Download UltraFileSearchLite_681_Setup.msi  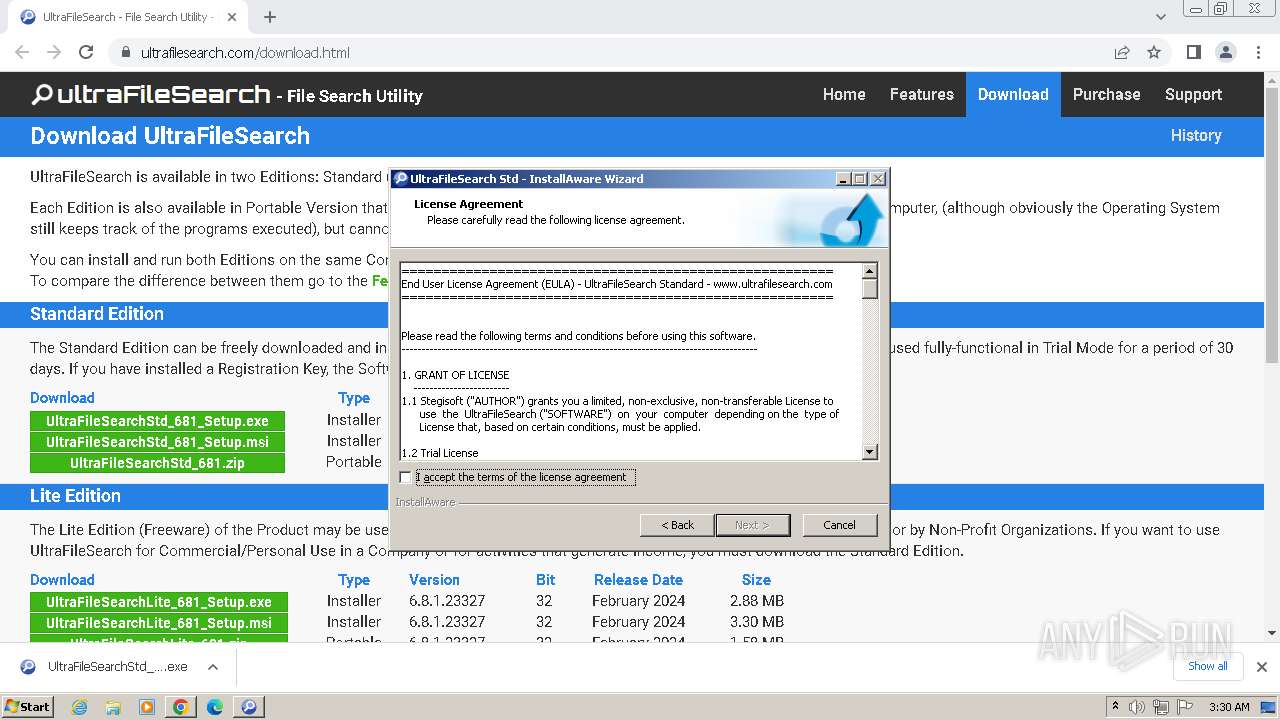click(159, 623)
